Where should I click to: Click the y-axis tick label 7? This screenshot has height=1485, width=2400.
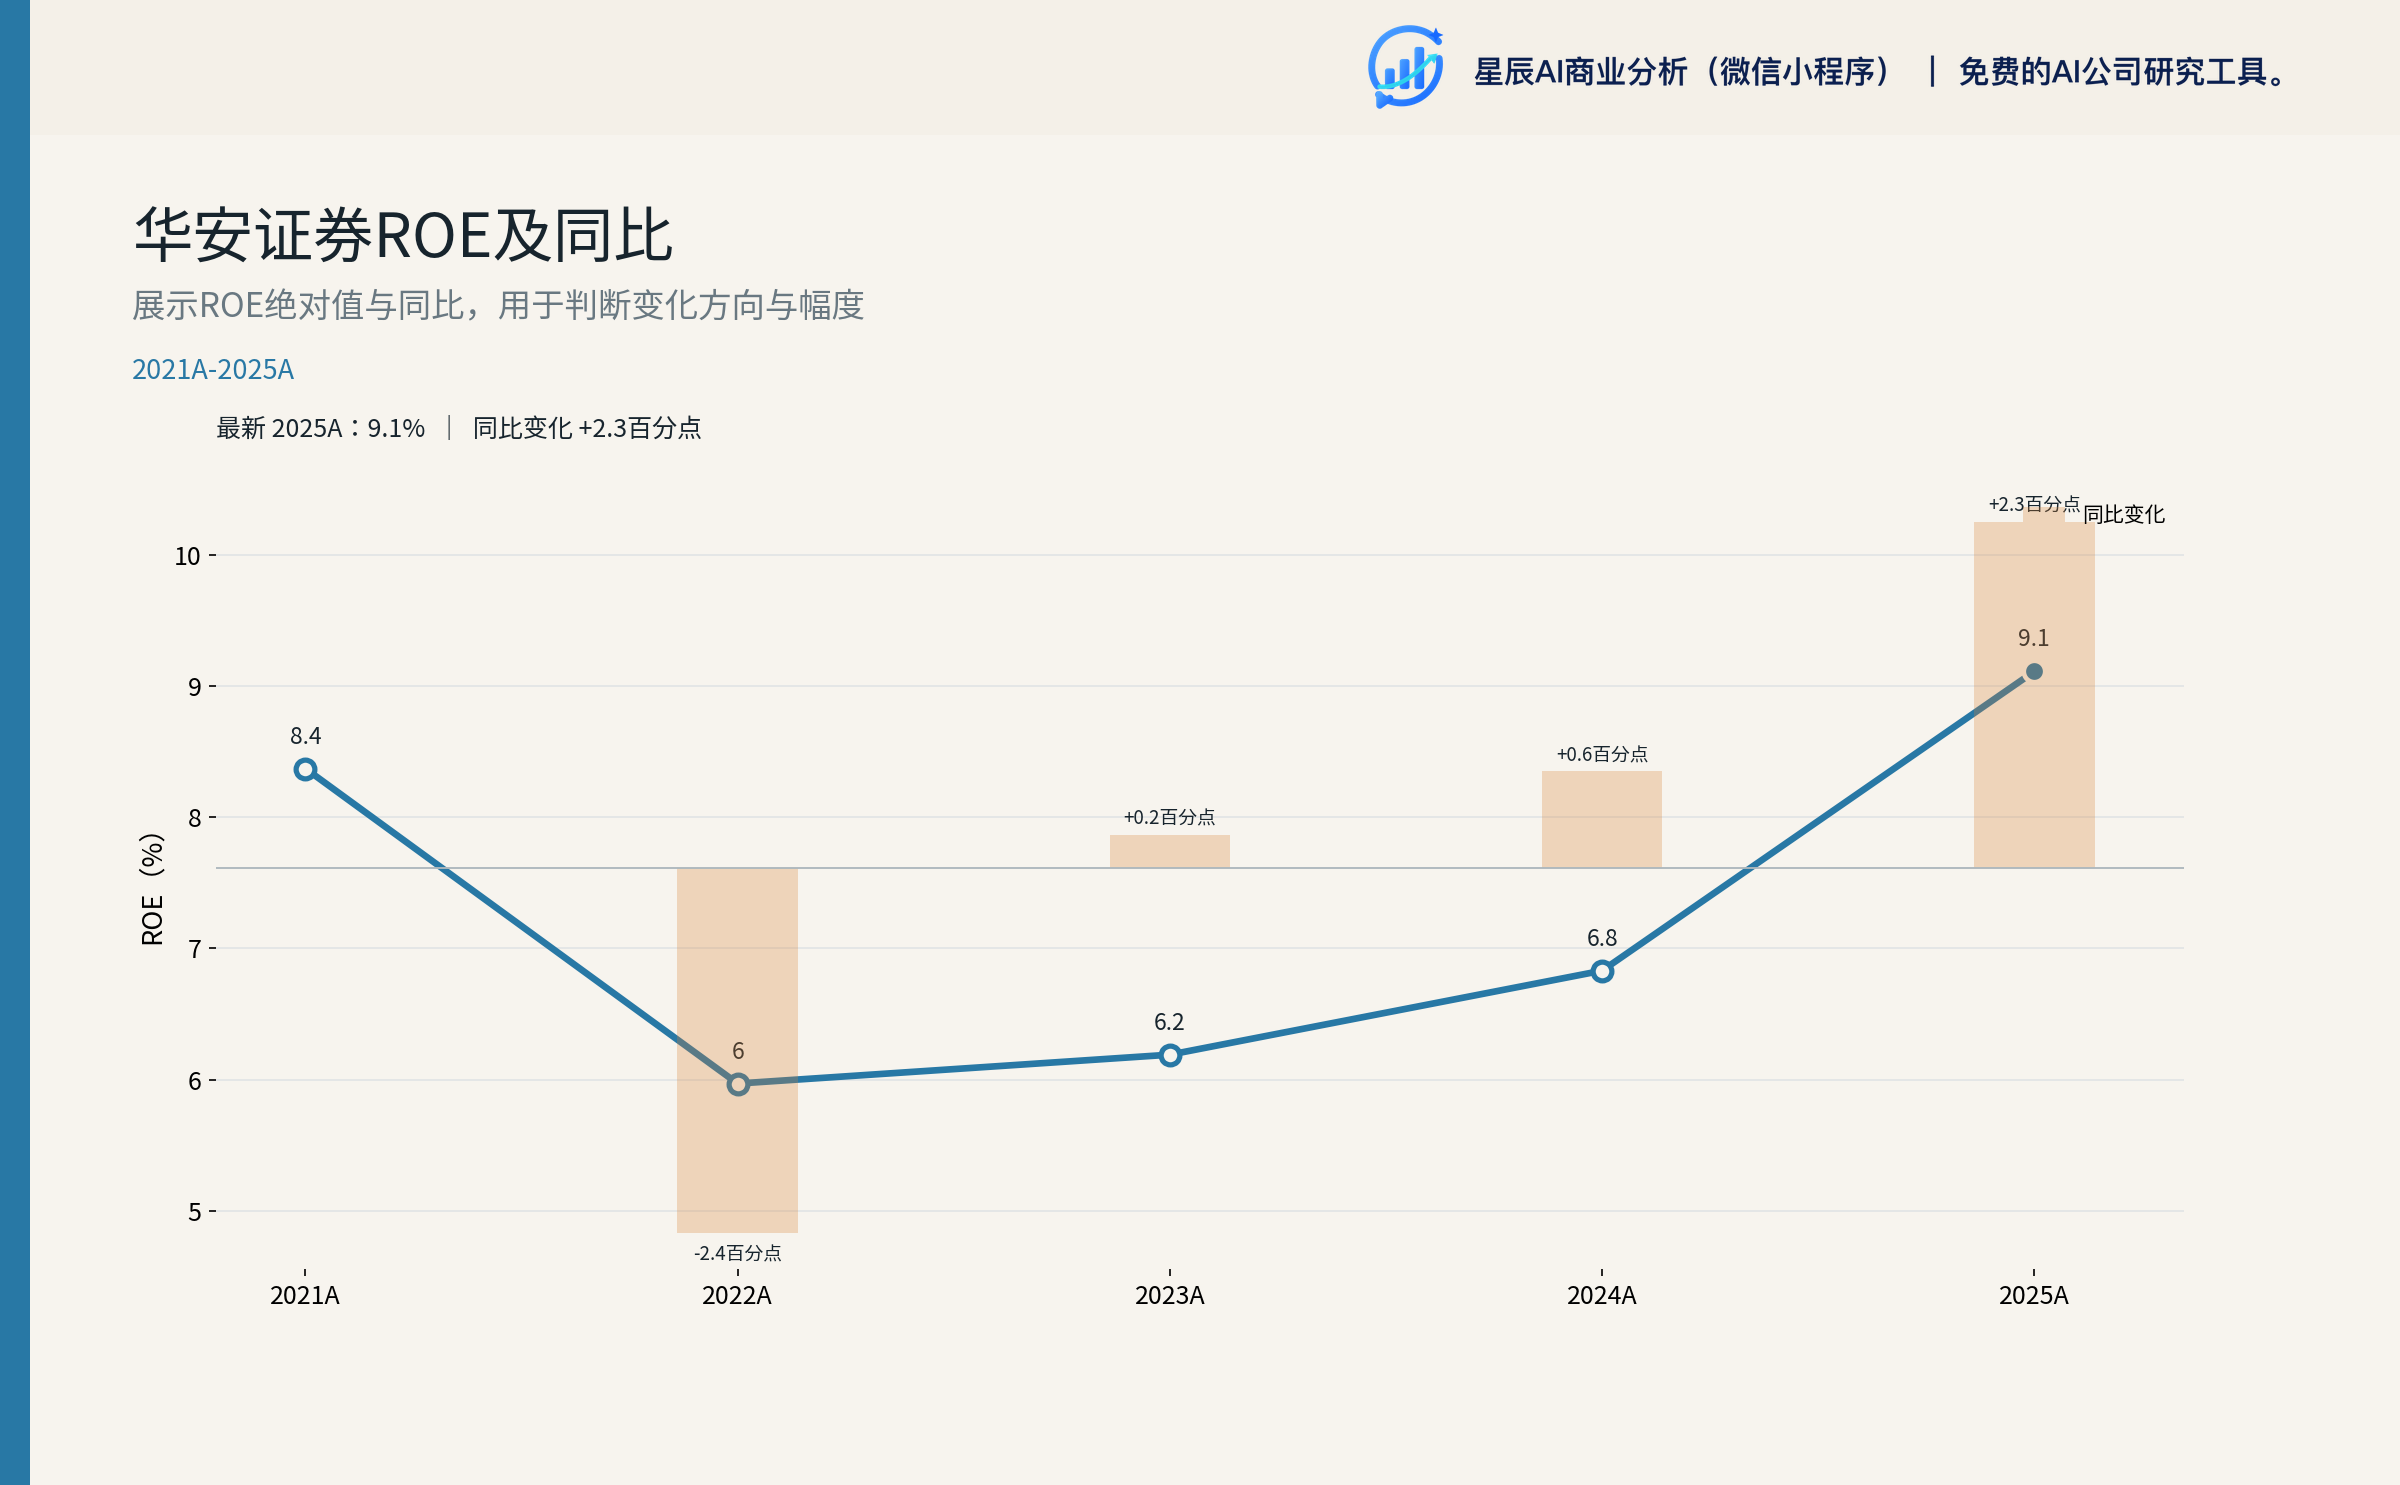click(x=195, y=949)
